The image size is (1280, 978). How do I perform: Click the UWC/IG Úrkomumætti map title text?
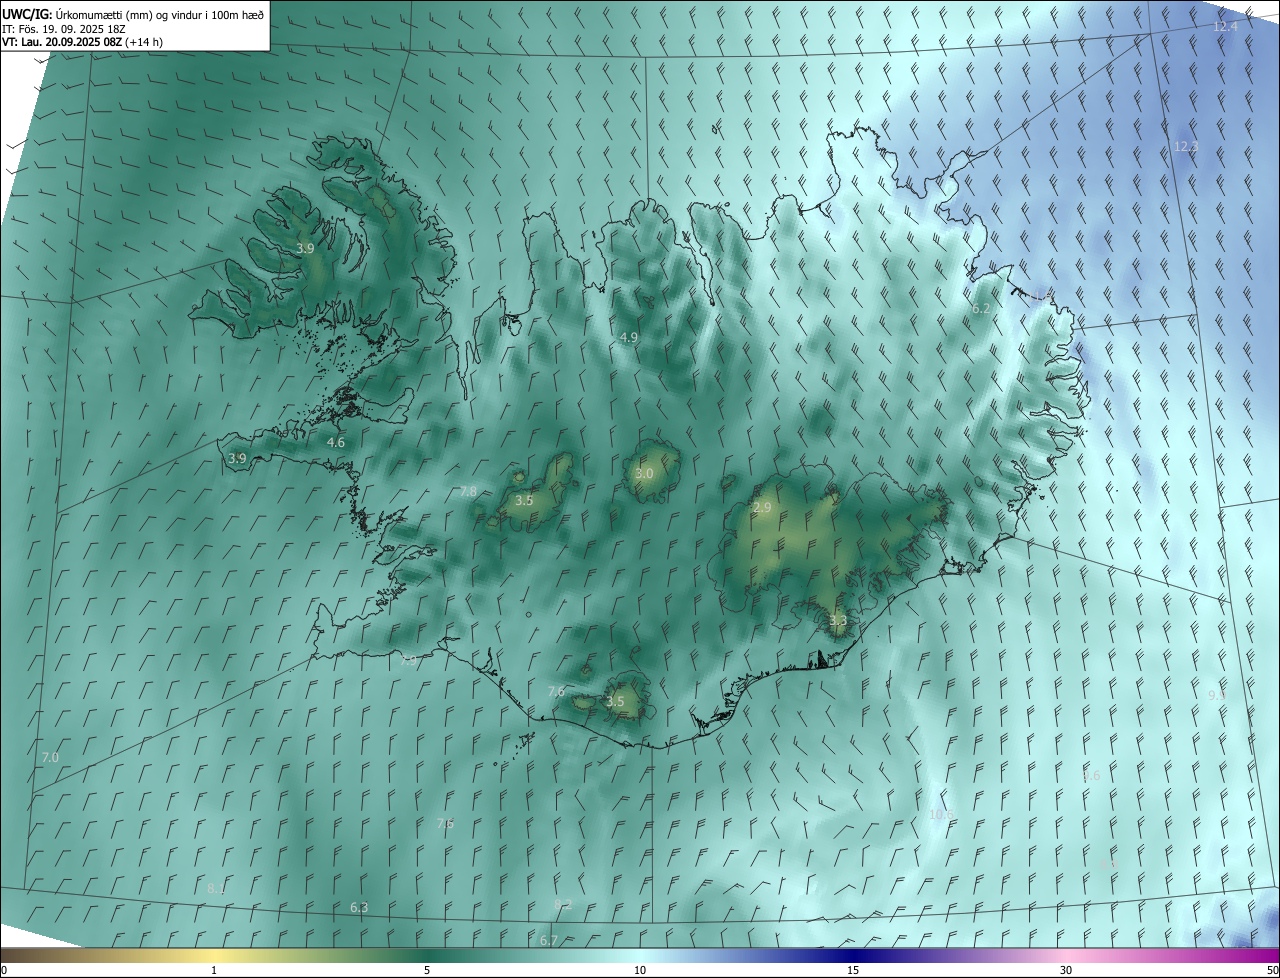pyautogui.click(x=133, y=13)
